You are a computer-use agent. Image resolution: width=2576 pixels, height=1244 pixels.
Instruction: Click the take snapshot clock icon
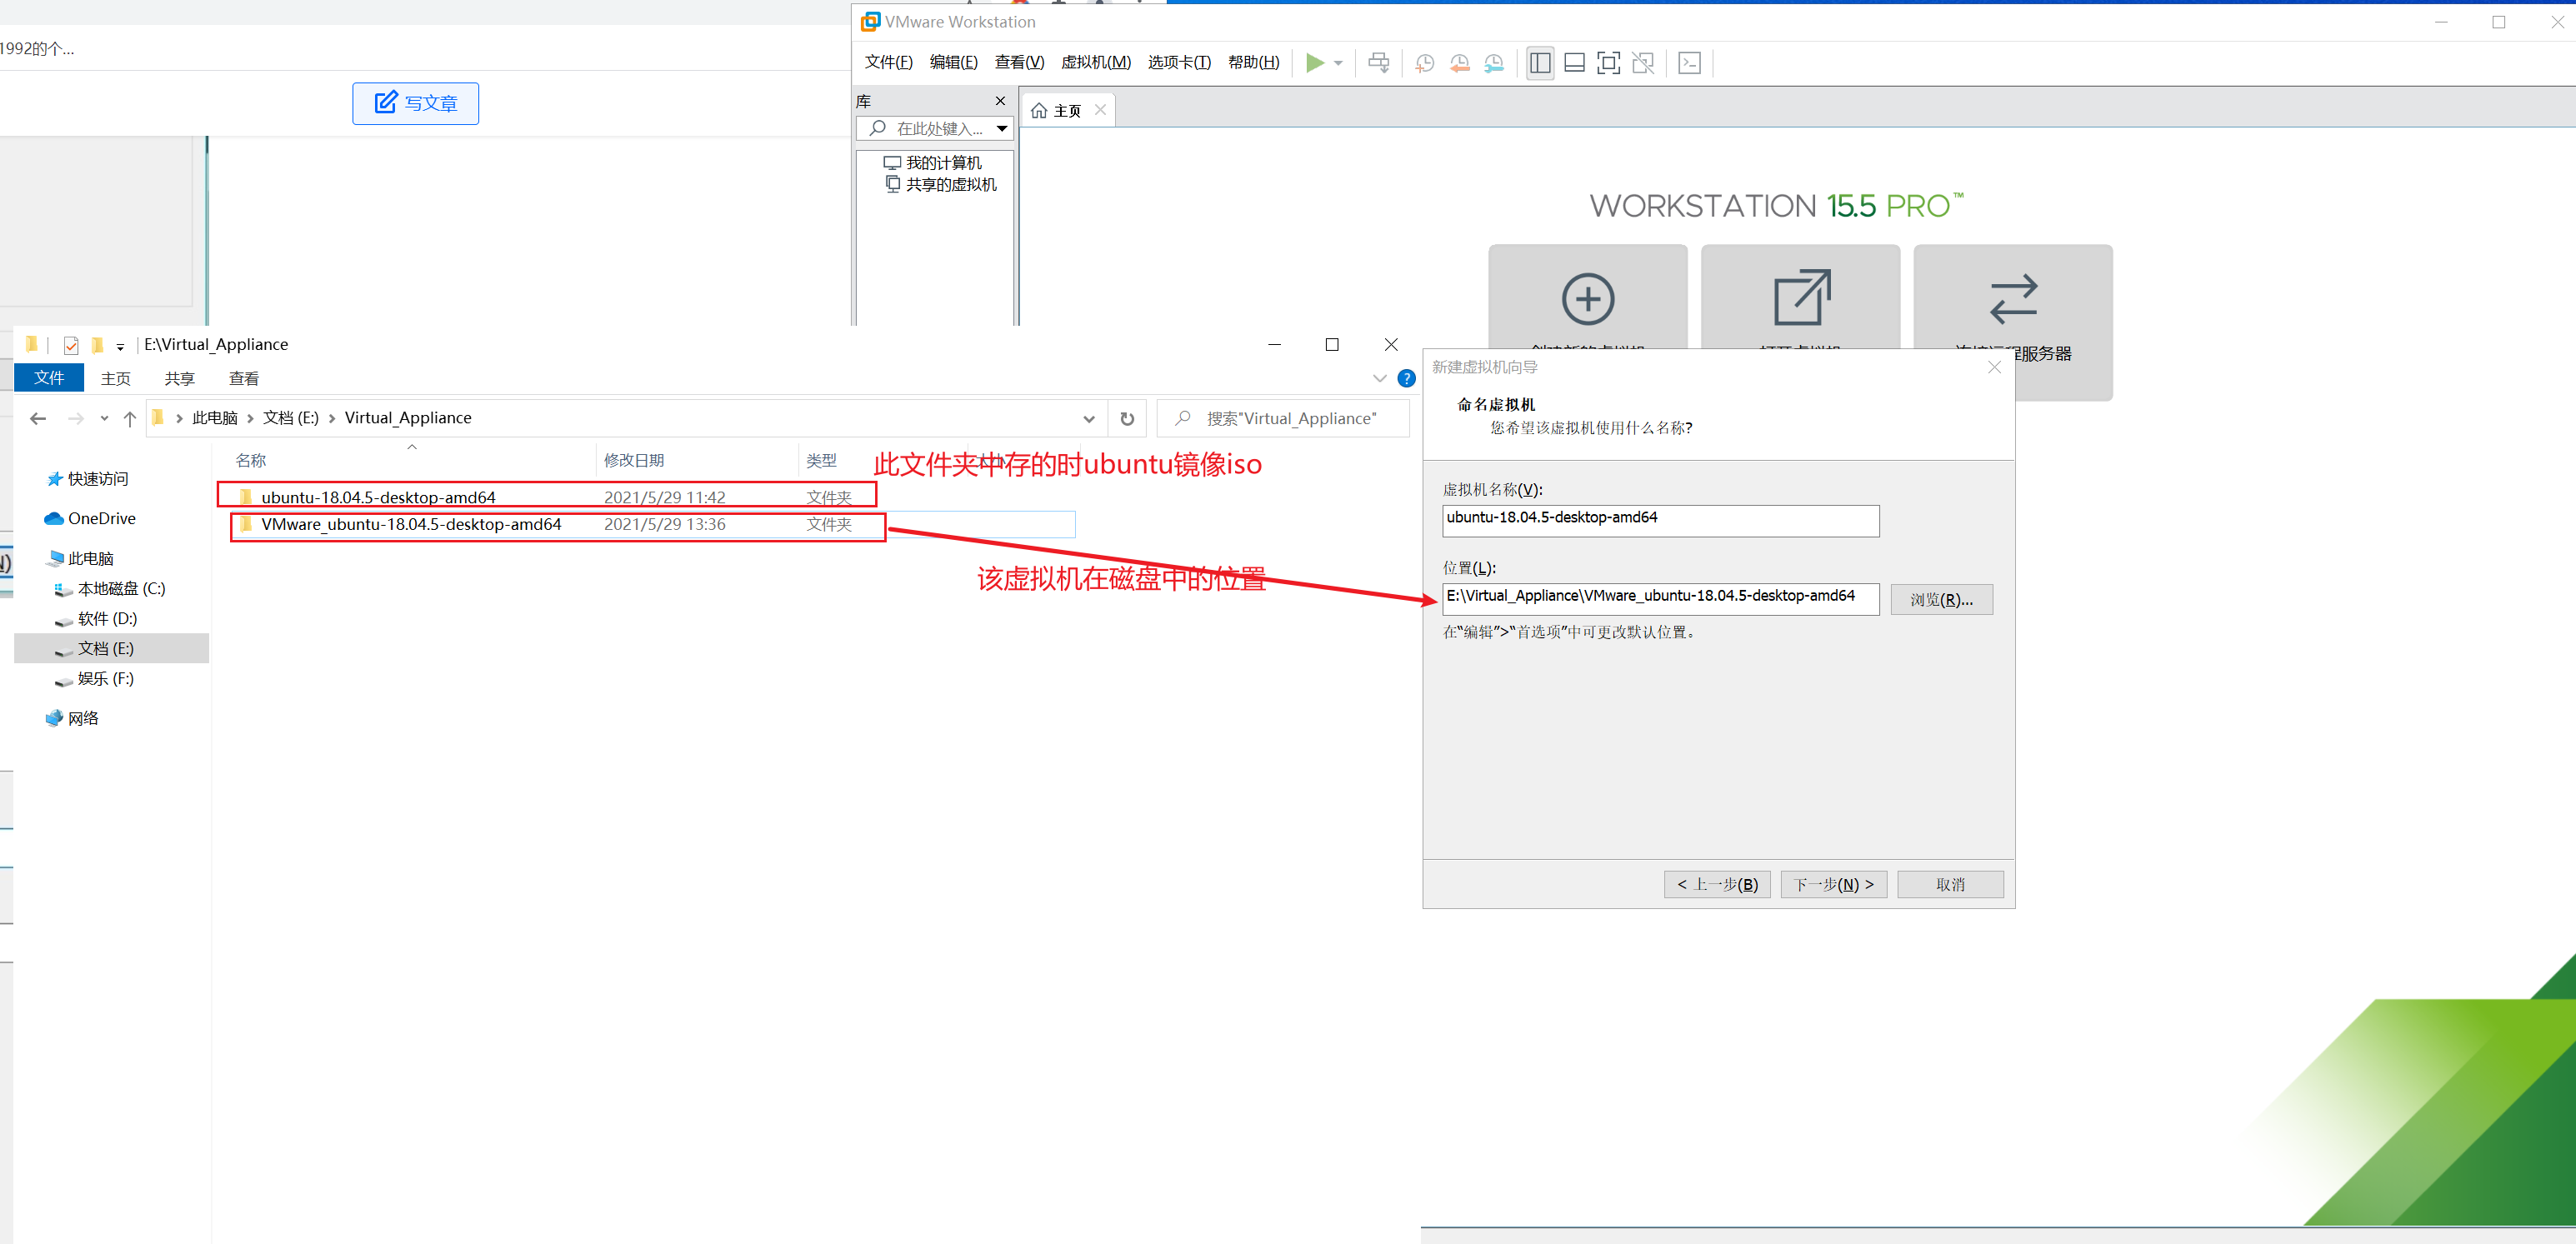point(1425,63)
